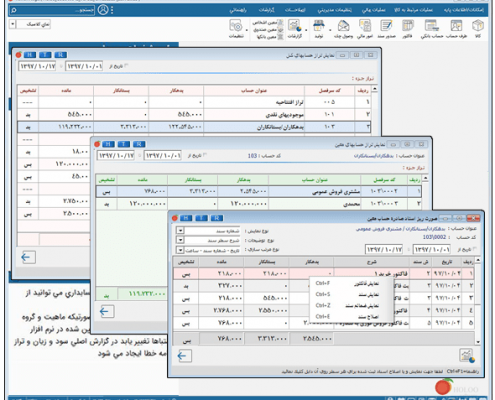Open معین بانکها (banks ledger) shortcut
The height and width of the screenshot is (400, 495).
tap(269, 37)
